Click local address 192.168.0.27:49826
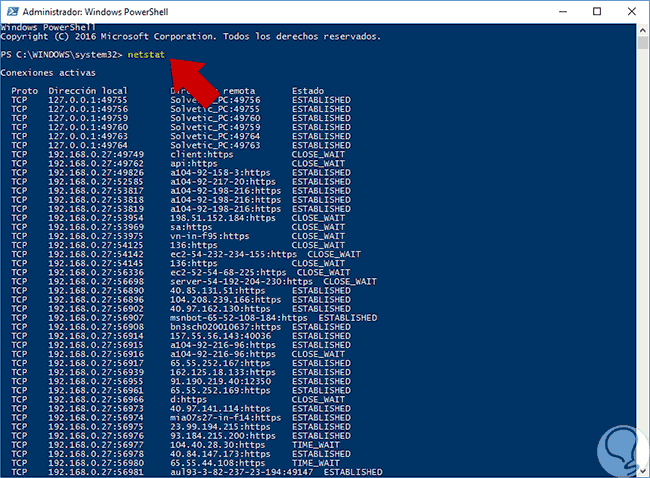This screenshot has height=478, width=650. [x=96, y=173]
